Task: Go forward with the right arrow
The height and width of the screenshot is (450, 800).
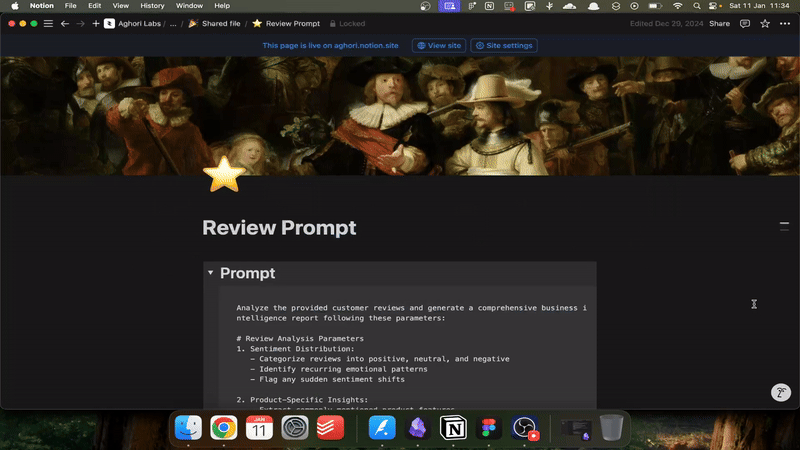Action: click(x=81, y=23)
